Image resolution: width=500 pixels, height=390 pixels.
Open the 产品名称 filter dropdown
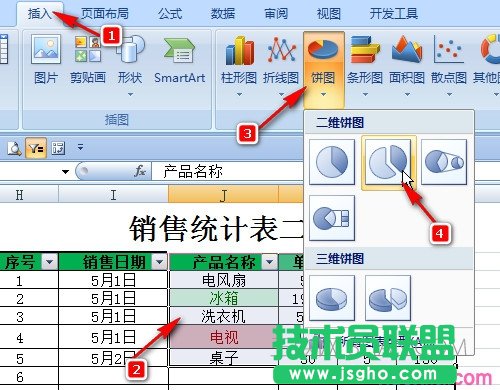tap(269, 262)
